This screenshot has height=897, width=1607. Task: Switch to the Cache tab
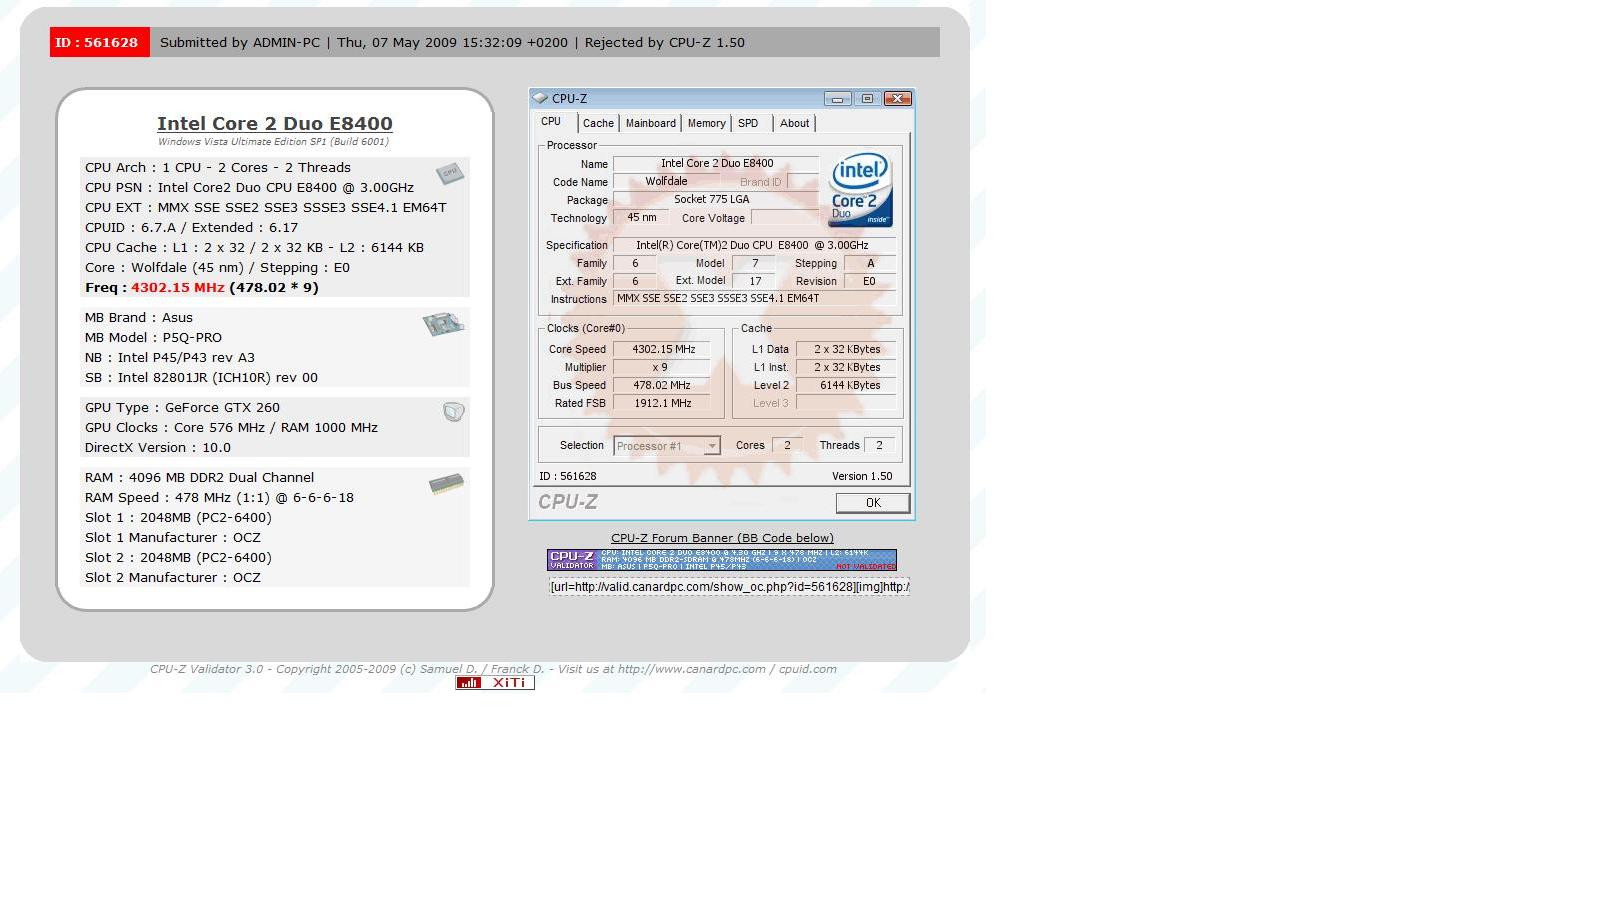coord(598,123)
